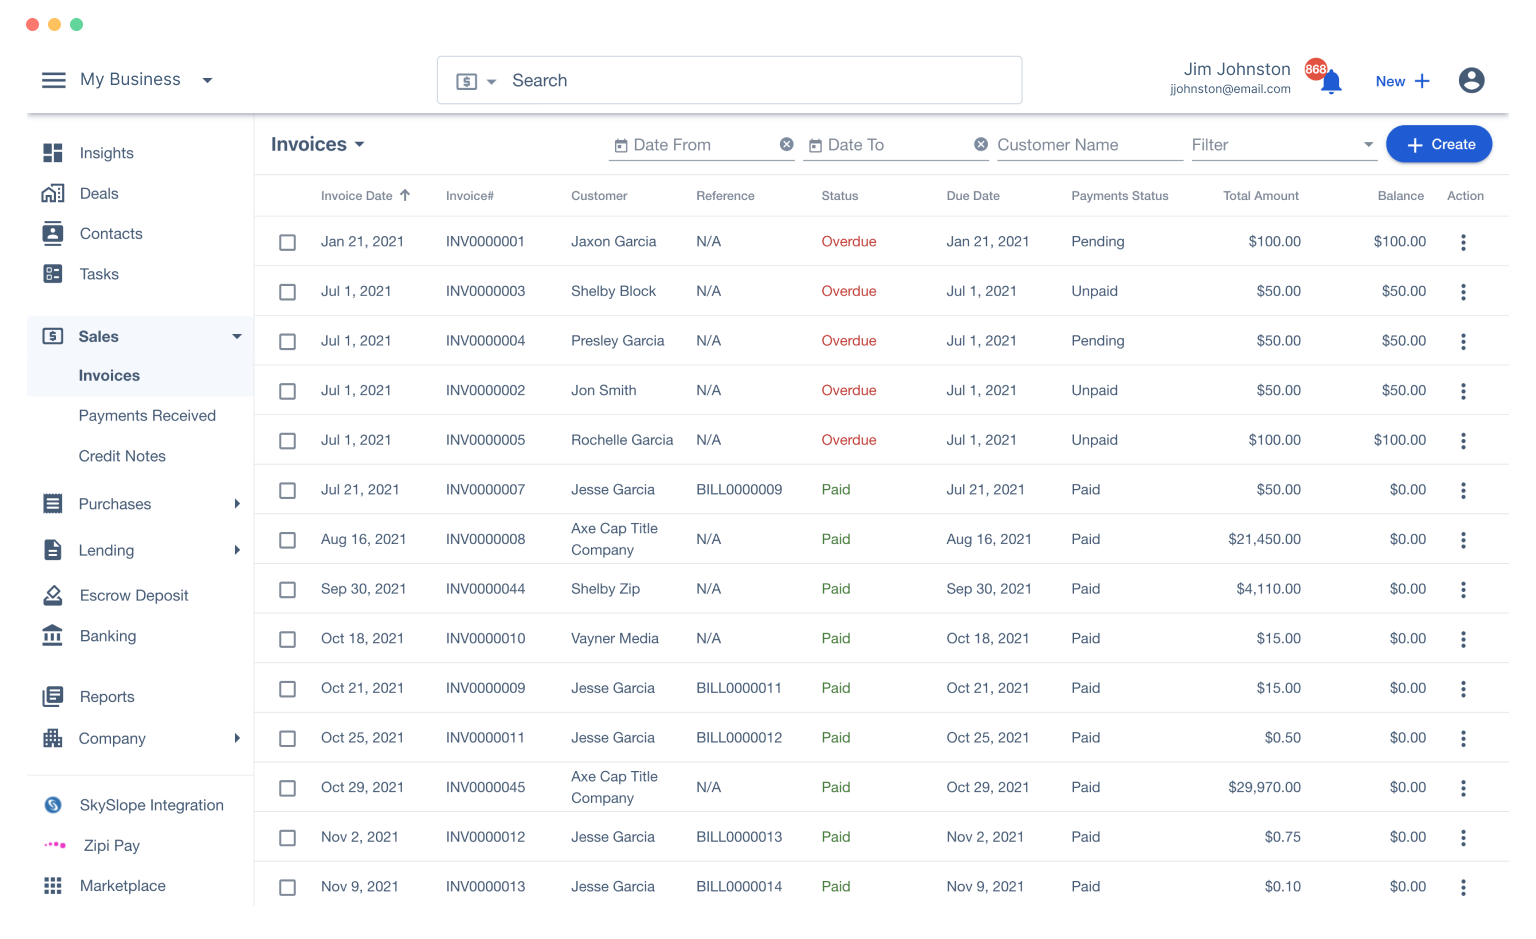Open SkySlope Integration from sidebar
1536x939 pixels.
(x=151, y=805)
